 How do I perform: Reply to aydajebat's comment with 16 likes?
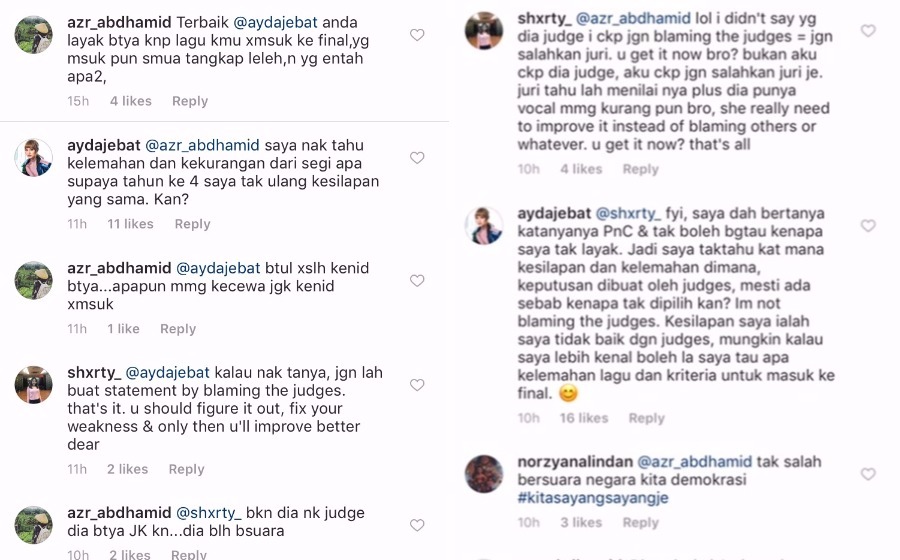(646, 418)
